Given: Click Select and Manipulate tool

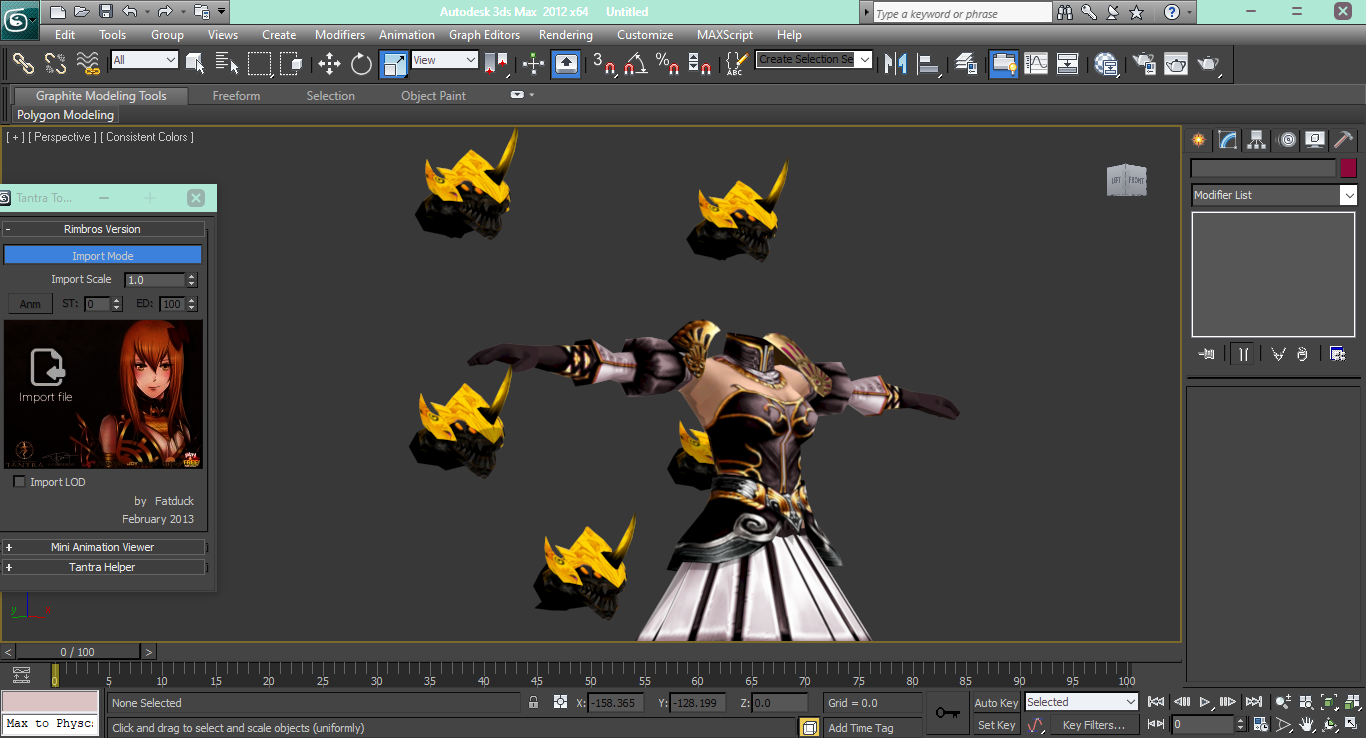Looking at the screenshot, I should point(533,63).
